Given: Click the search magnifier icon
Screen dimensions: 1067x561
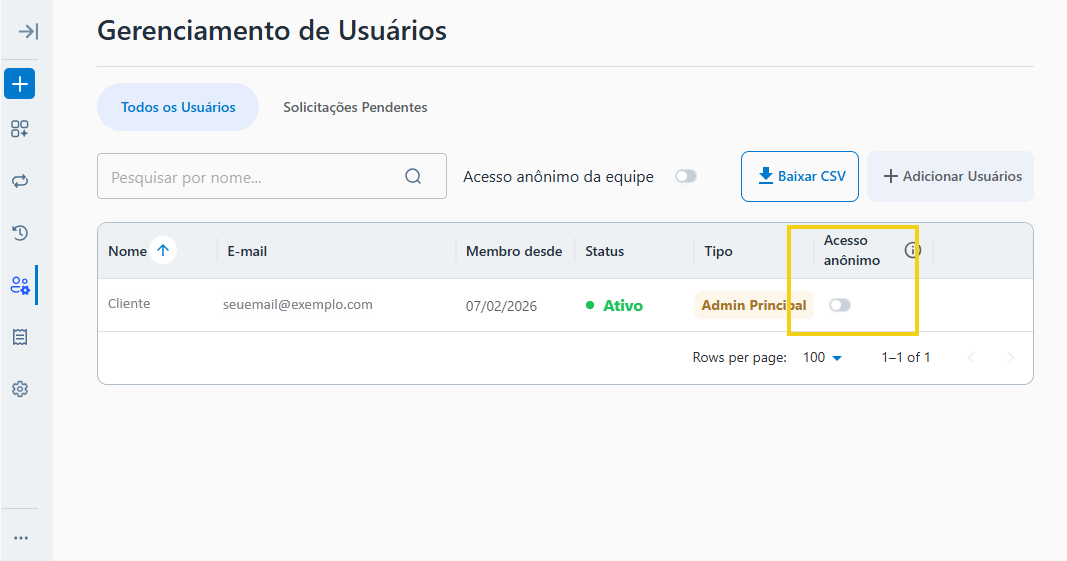Looking at the screenshot, I should click(413, 176).
